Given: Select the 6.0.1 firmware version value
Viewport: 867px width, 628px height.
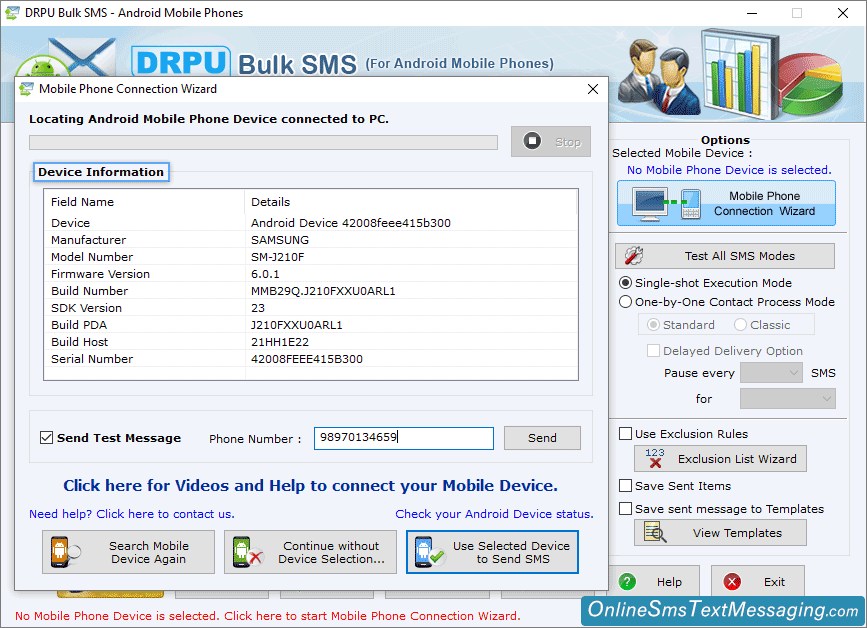Looking at the screenshot, I should pos(265,274).
